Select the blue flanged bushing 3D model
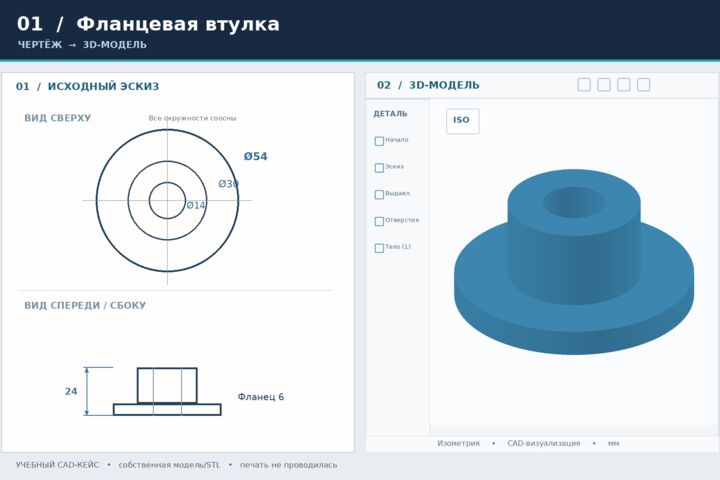The width and height of the screenshot is (720, 480). 574,262
